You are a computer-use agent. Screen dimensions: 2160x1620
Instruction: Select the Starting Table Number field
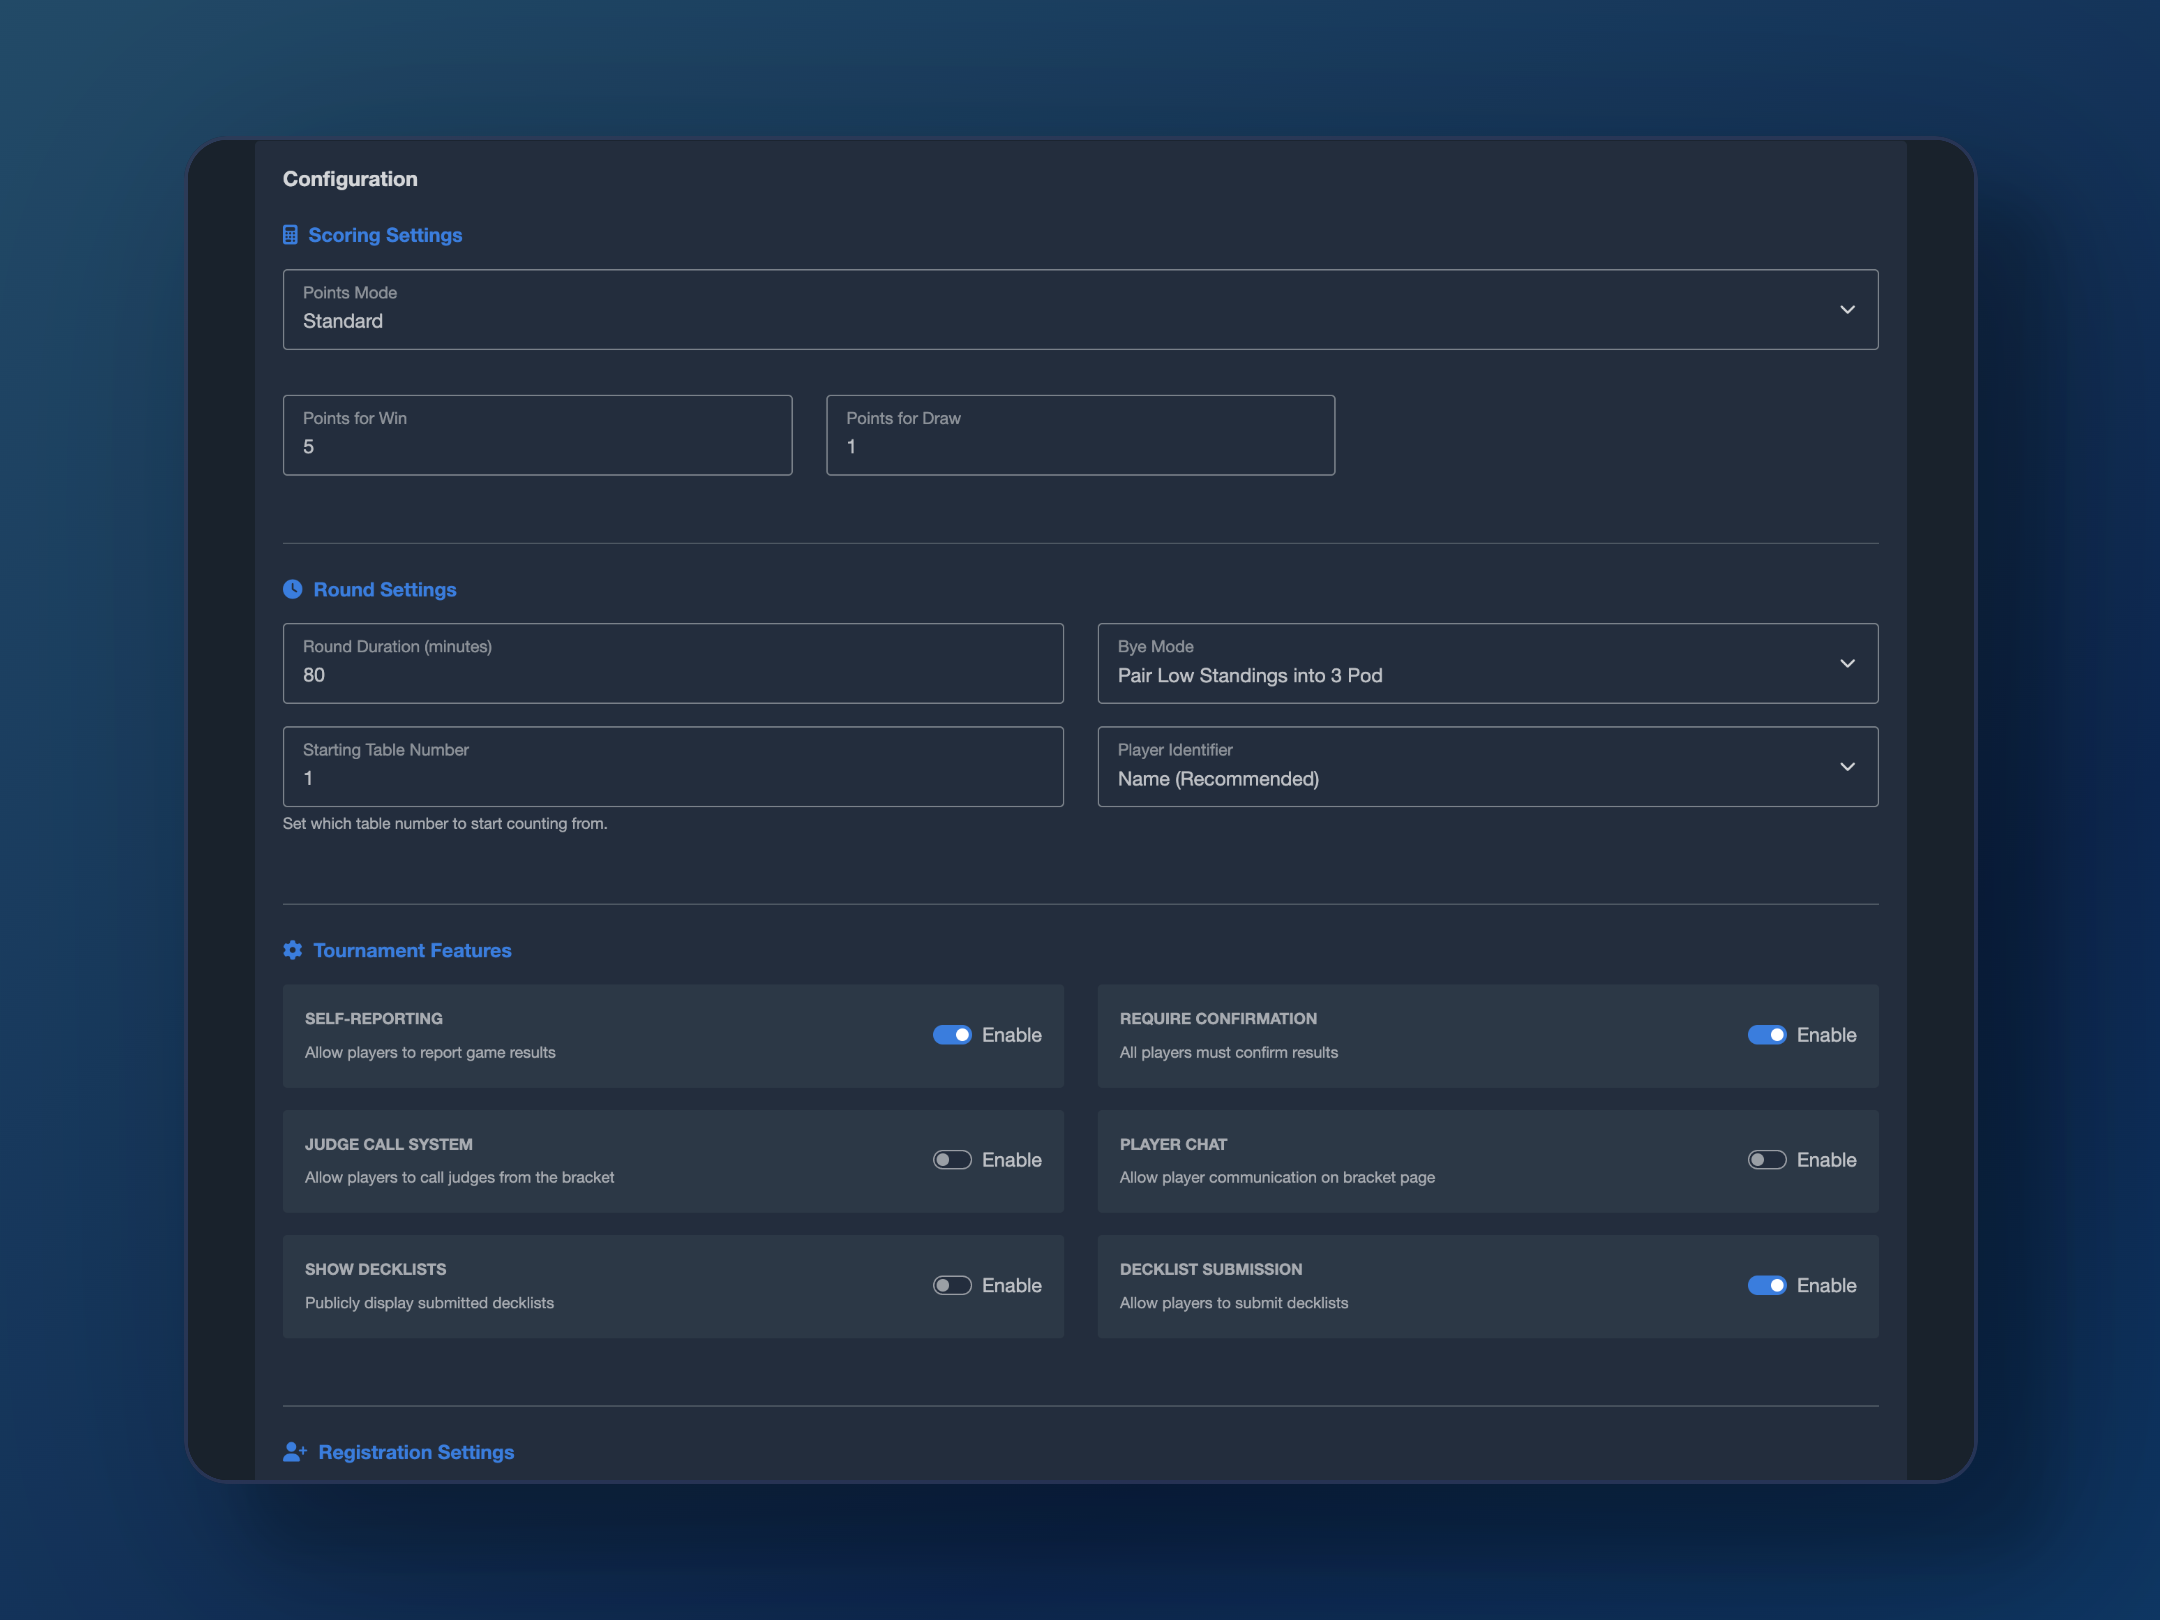(x=673, y=767)
